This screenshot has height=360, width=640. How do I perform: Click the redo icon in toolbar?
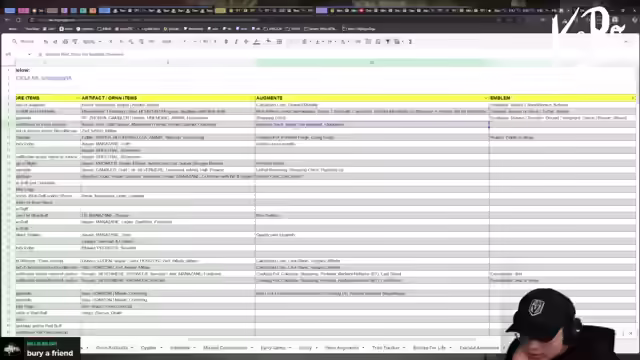click(55, 42)
